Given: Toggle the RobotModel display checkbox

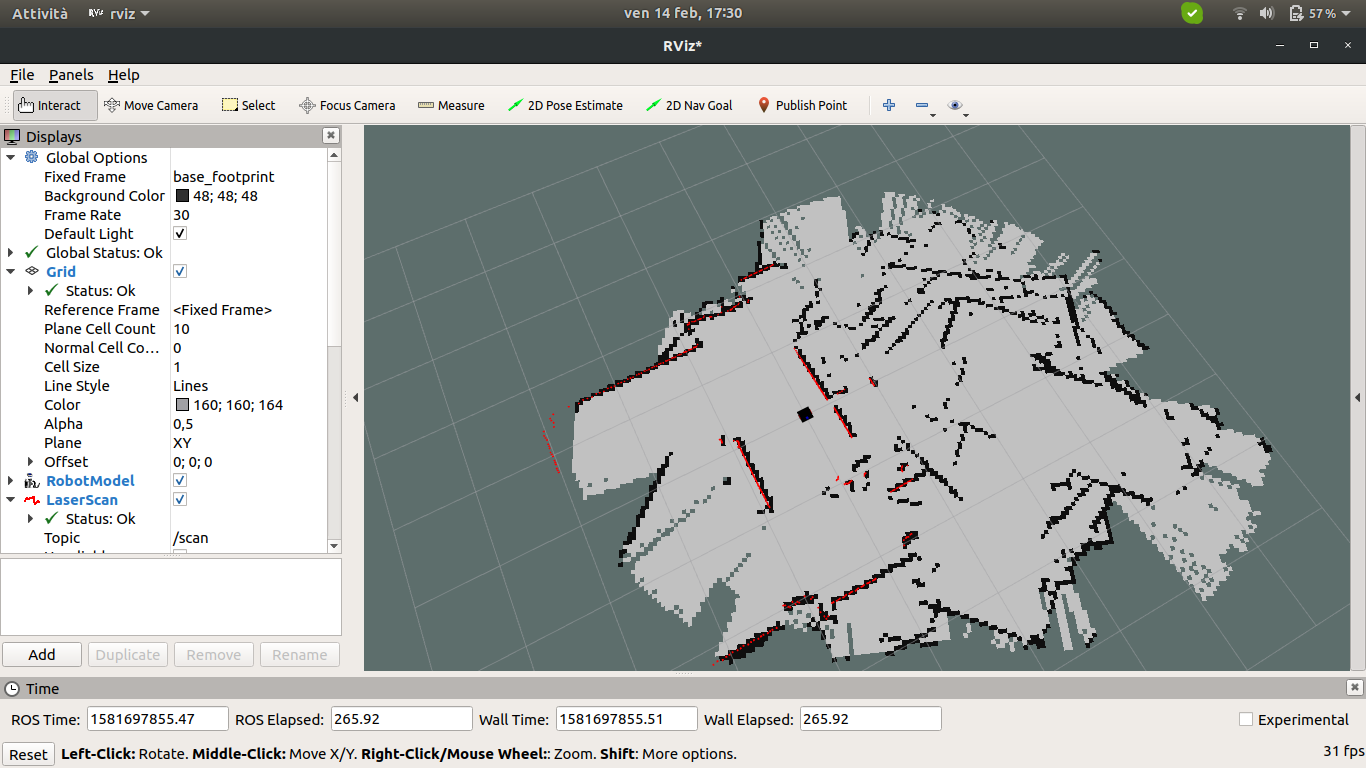Looking at the screenshot, I should (180, 480).
